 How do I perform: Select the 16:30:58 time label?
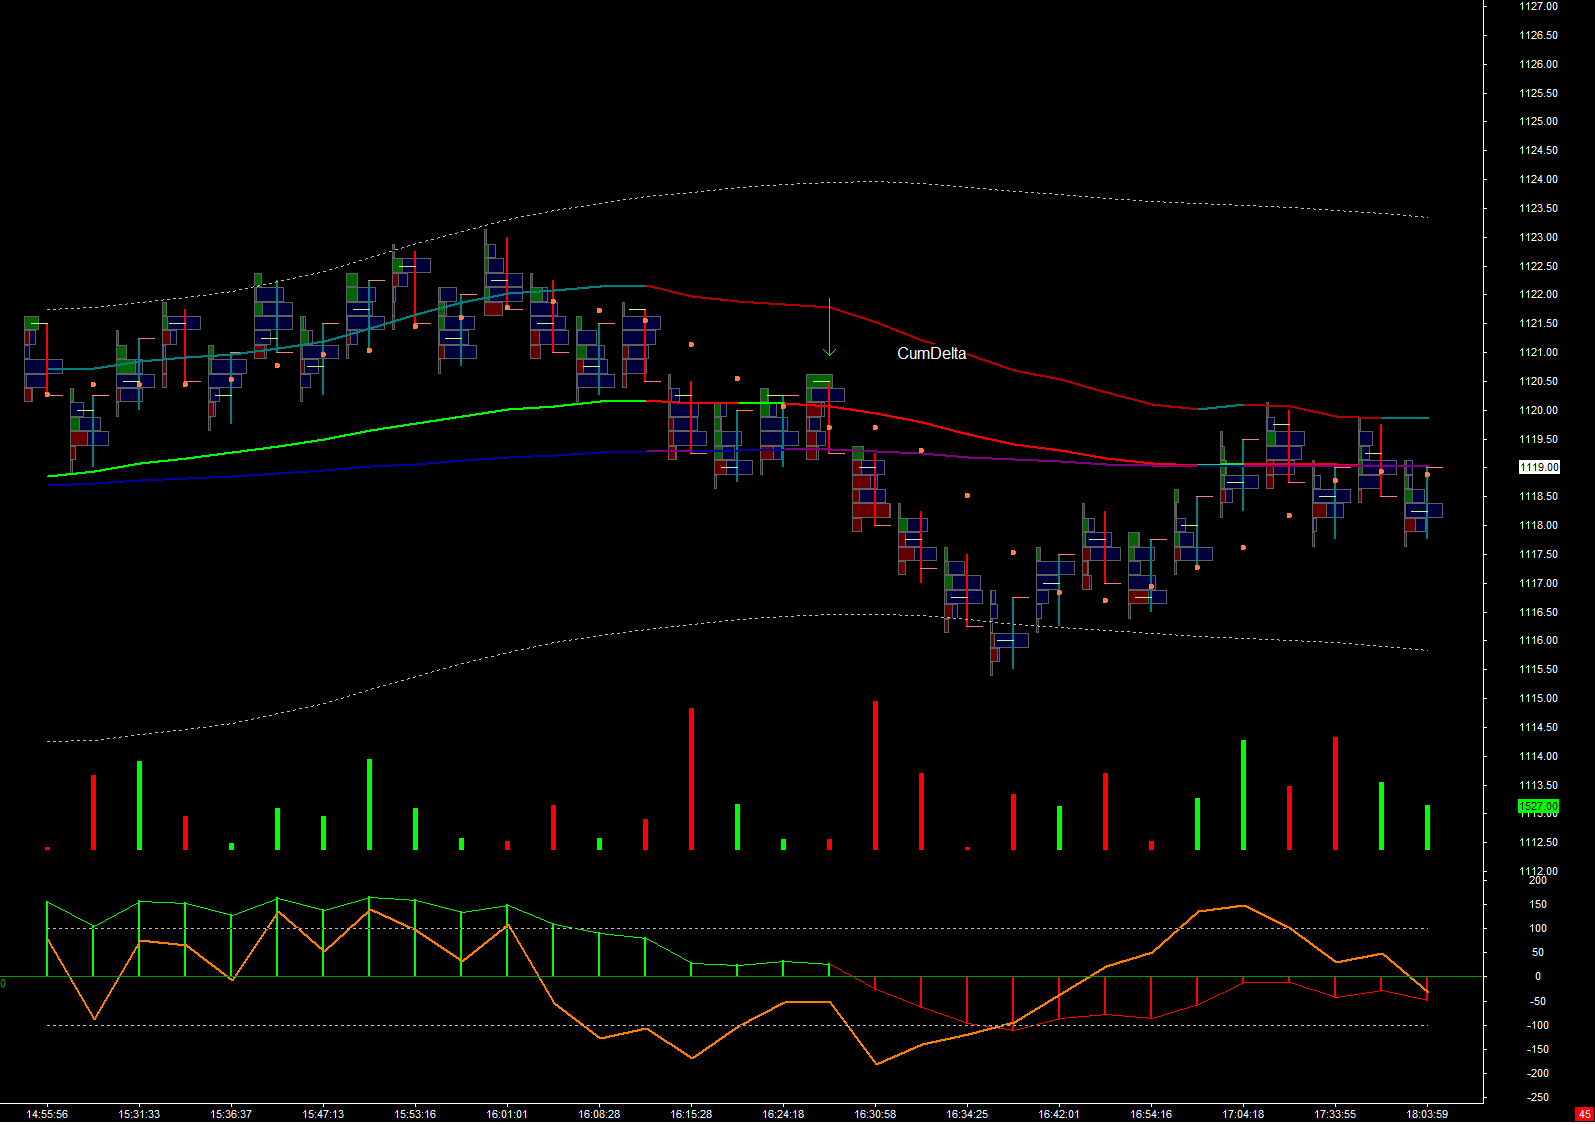pos(875,1114)
